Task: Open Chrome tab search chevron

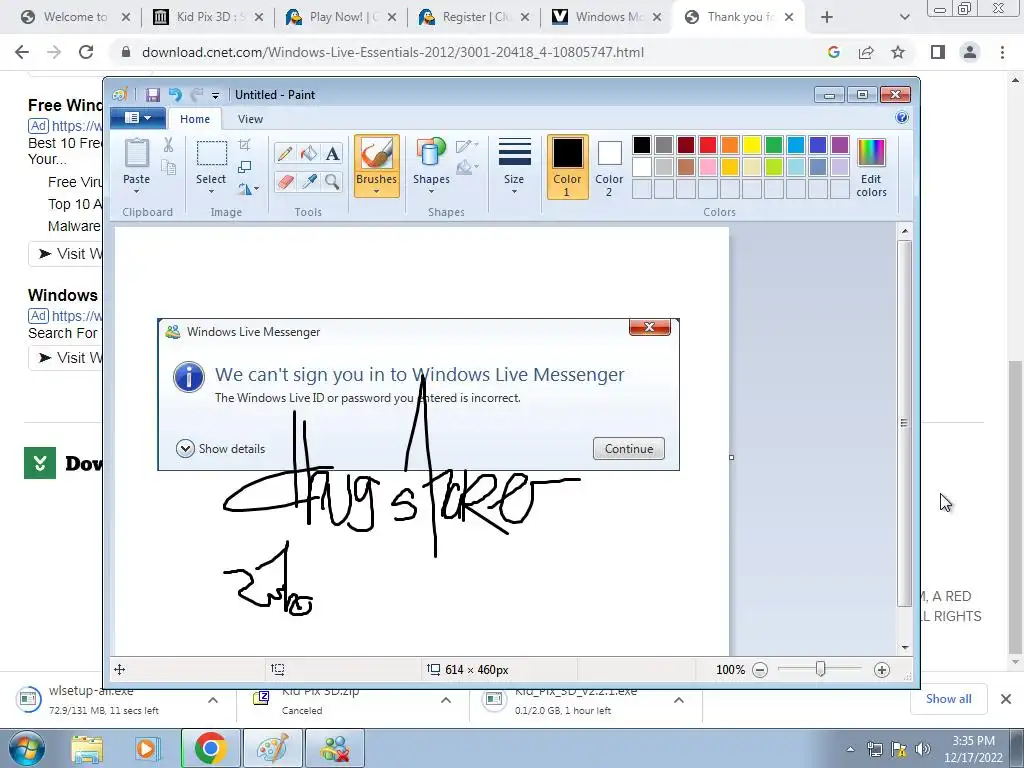Action: (x=904, y=17)
